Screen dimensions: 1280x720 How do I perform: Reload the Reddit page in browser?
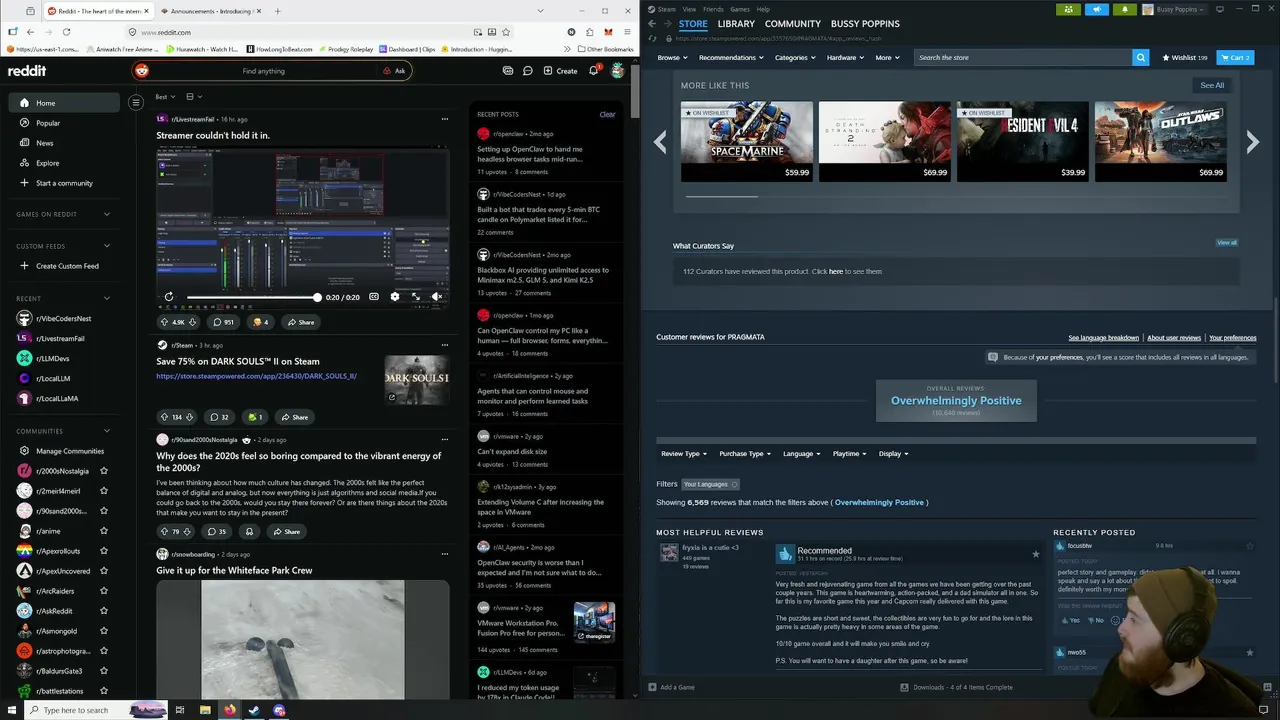(x=66, y=32)
